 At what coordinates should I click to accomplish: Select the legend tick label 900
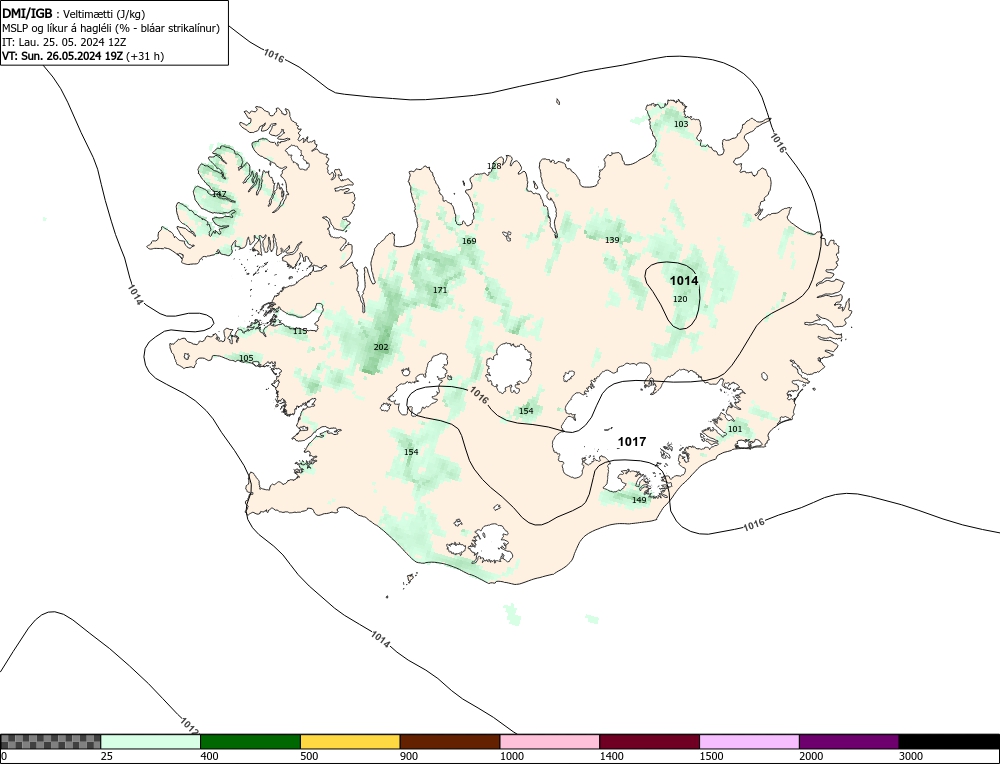(x=409, y=756)
